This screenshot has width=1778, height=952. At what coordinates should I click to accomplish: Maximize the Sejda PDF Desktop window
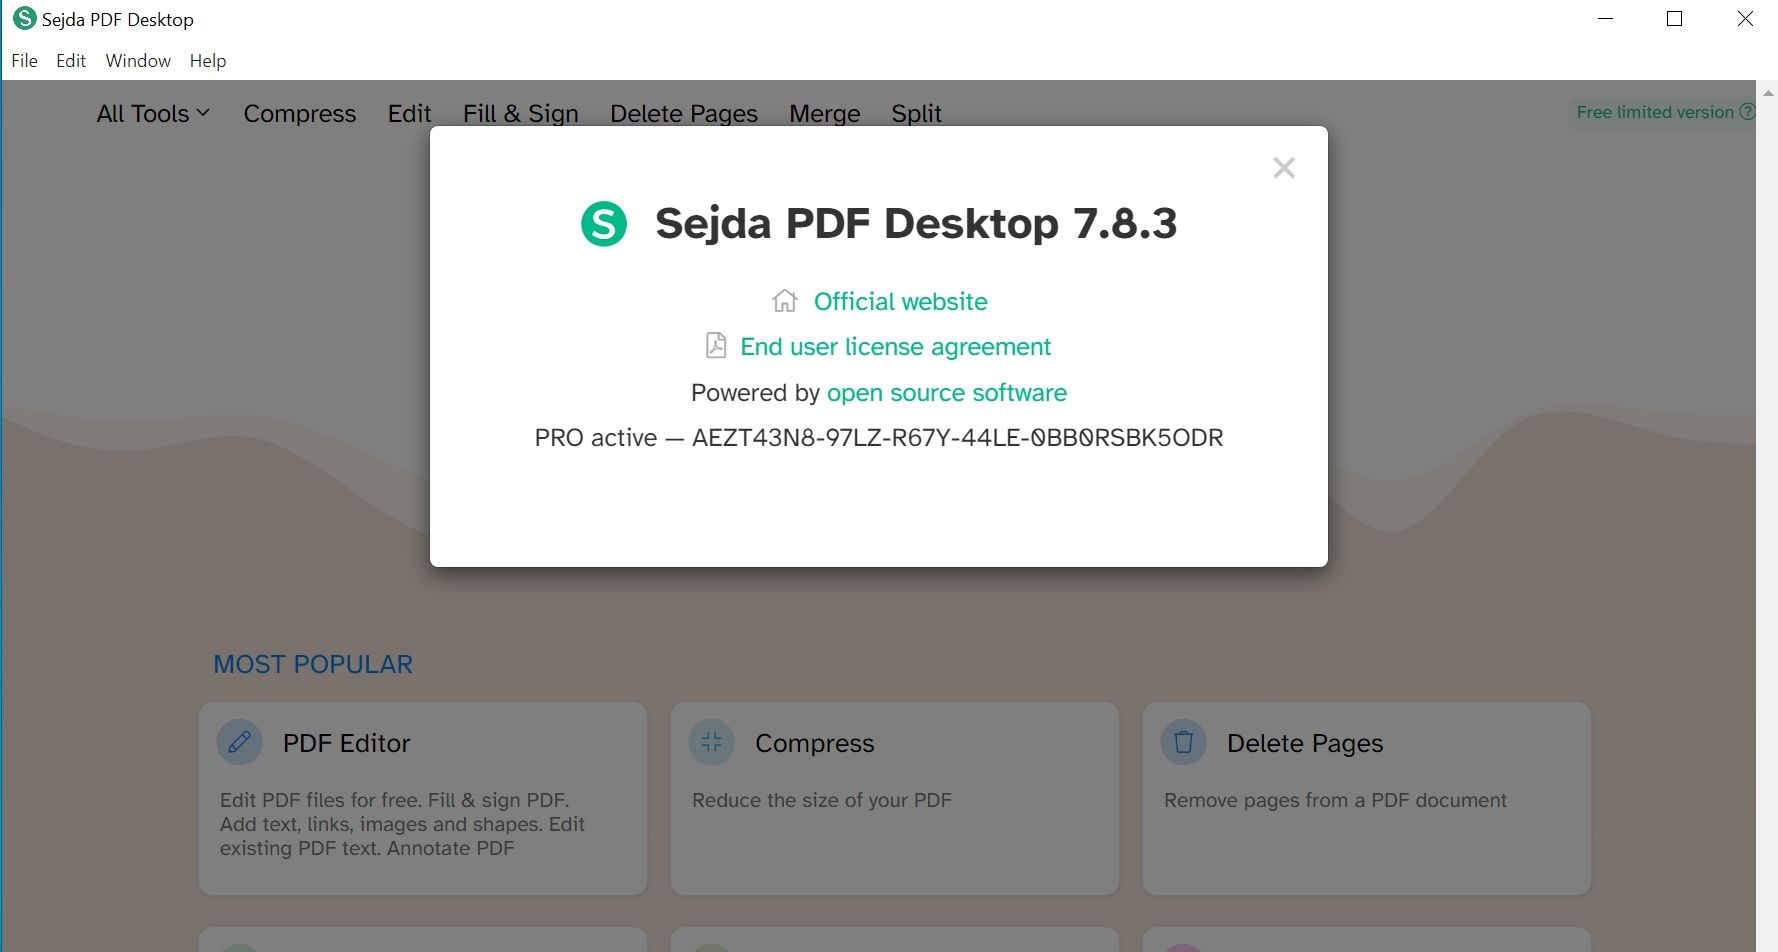(1675, 19)
